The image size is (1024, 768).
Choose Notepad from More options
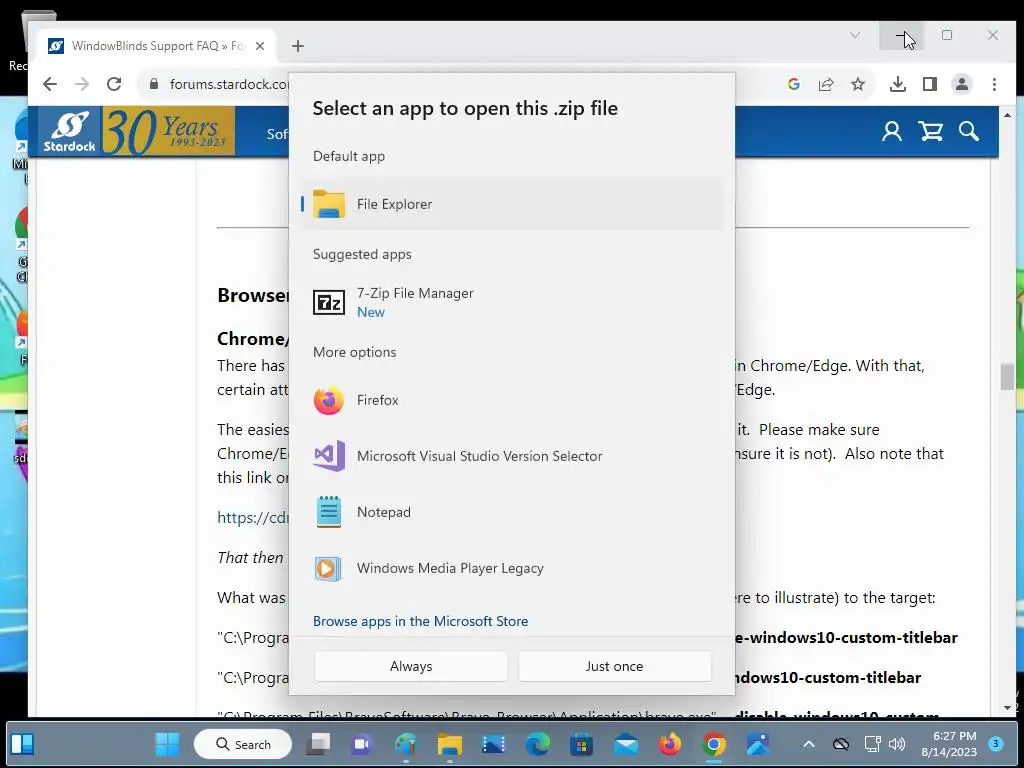coord(512,512)
